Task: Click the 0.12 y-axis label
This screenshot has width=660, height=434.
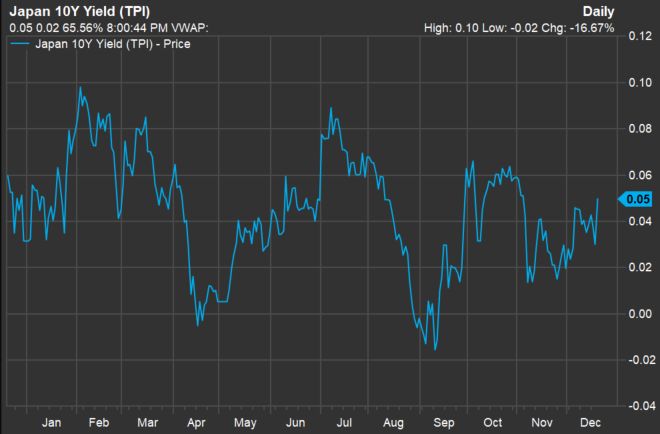Action: (639, 37)
